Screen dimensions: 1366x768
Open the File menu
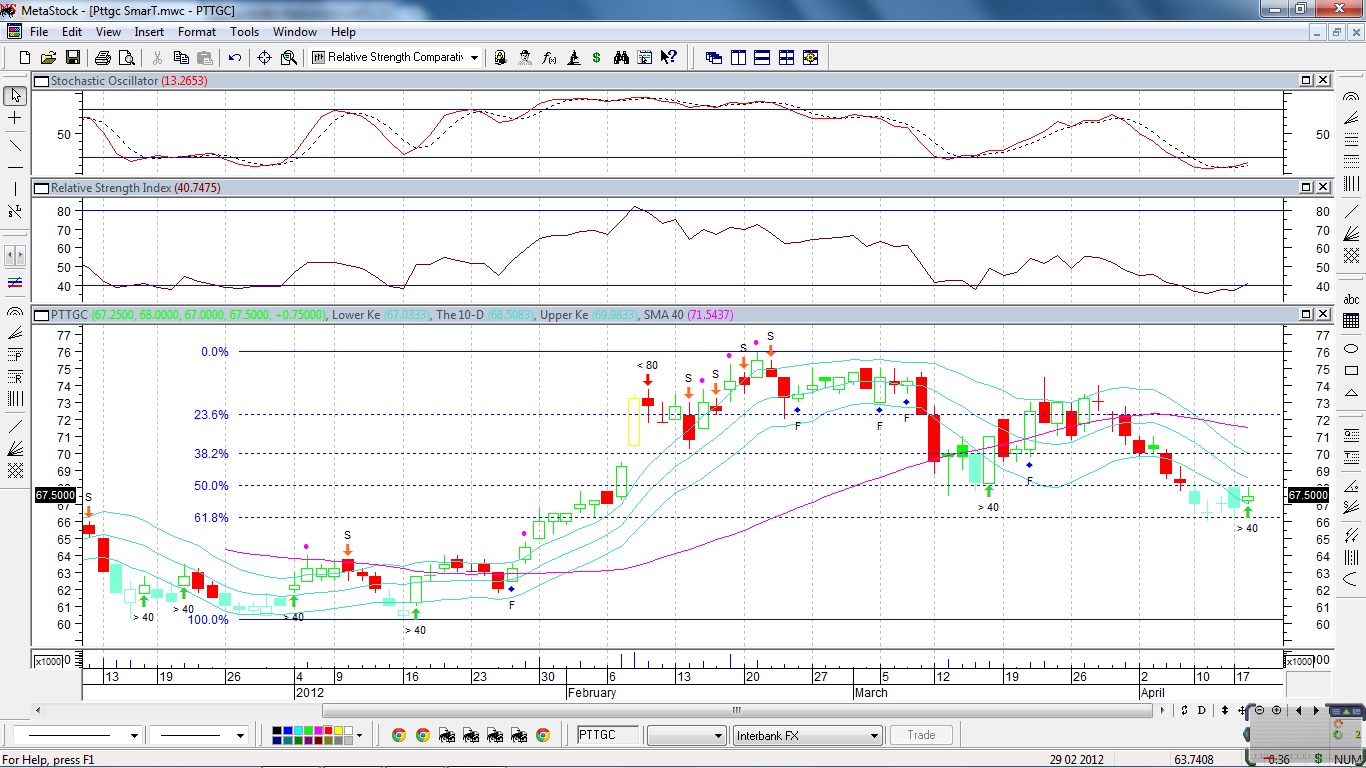click(39, 32)
